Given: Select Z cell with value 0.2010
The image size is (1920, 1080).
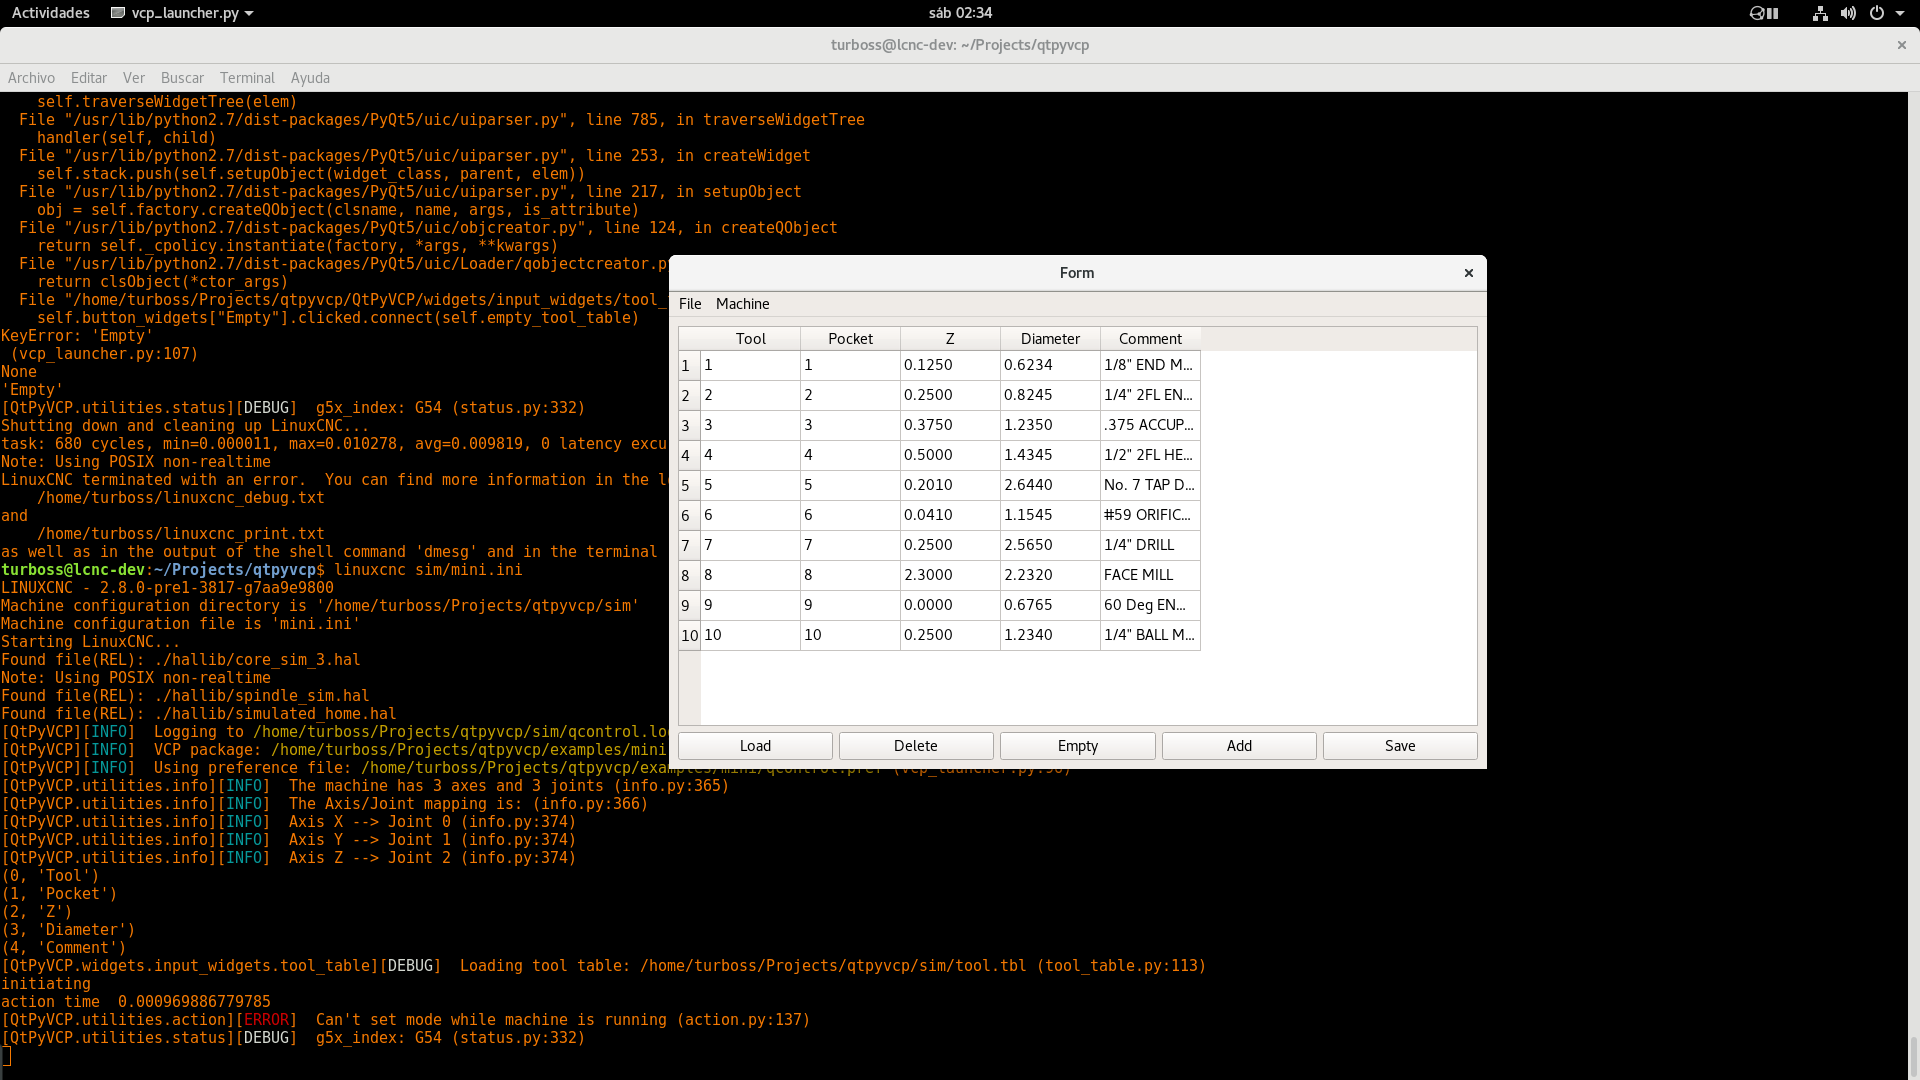Looking at the screenshot, I should tap(950, 485).
